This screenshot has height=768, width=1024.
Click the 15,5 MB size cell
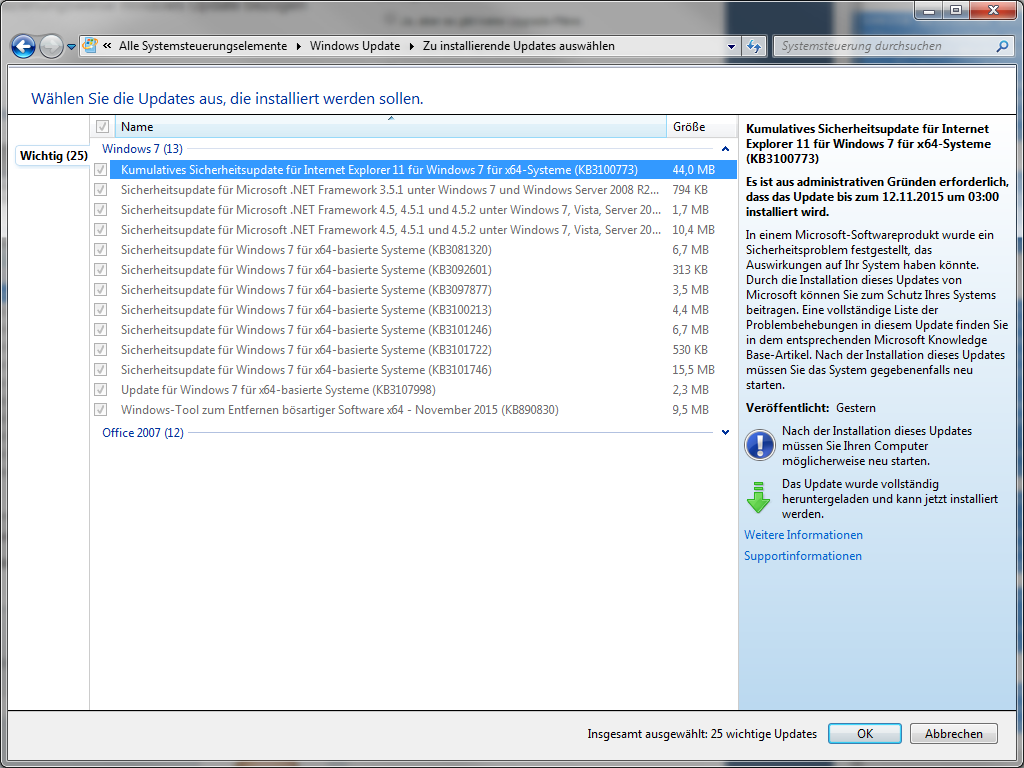pyautogui.click(x=694, y=370)
